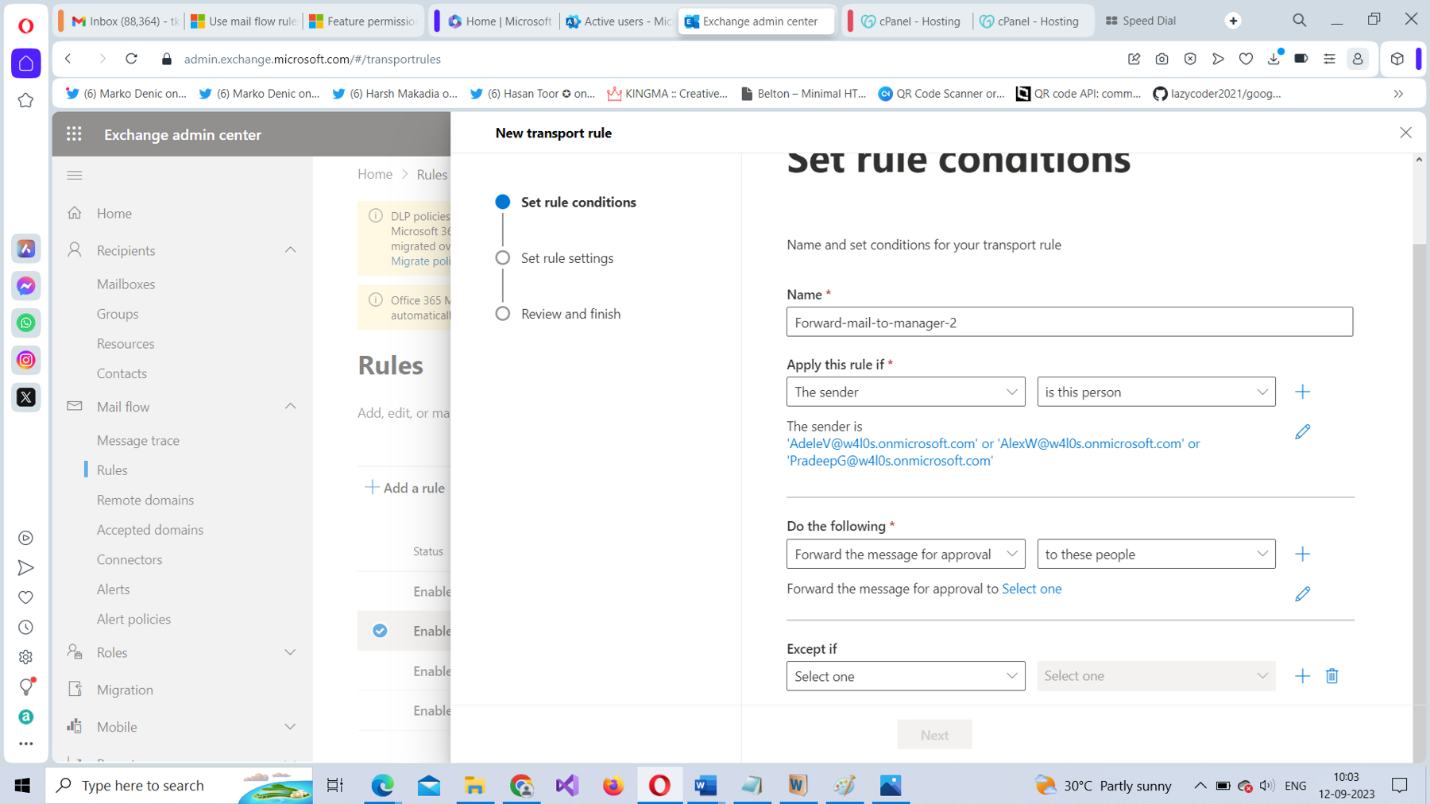Open Message trace in Mail flow menu
Screen dimensions: 1430x804
click(x=138, y=440)
